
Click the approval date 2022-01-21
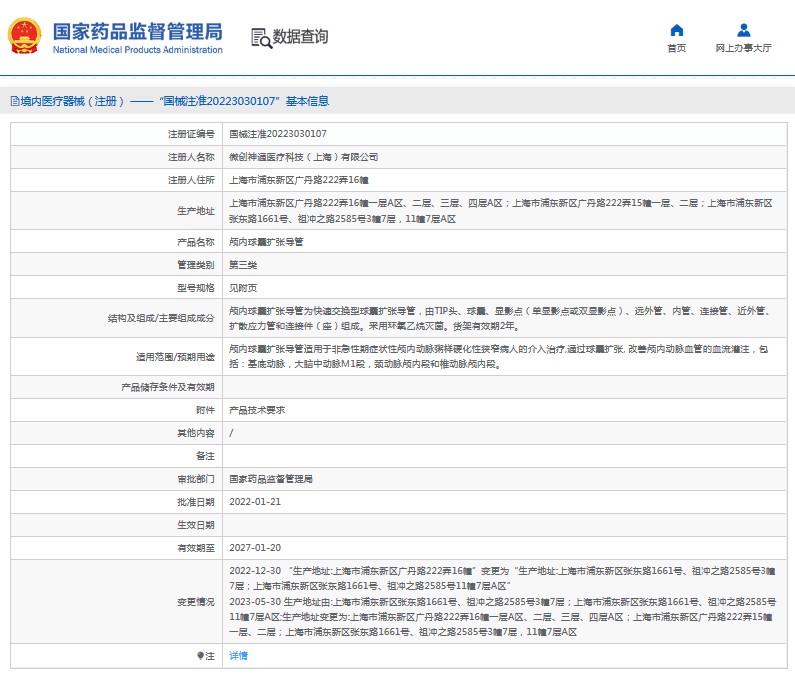tap(255, 502)
